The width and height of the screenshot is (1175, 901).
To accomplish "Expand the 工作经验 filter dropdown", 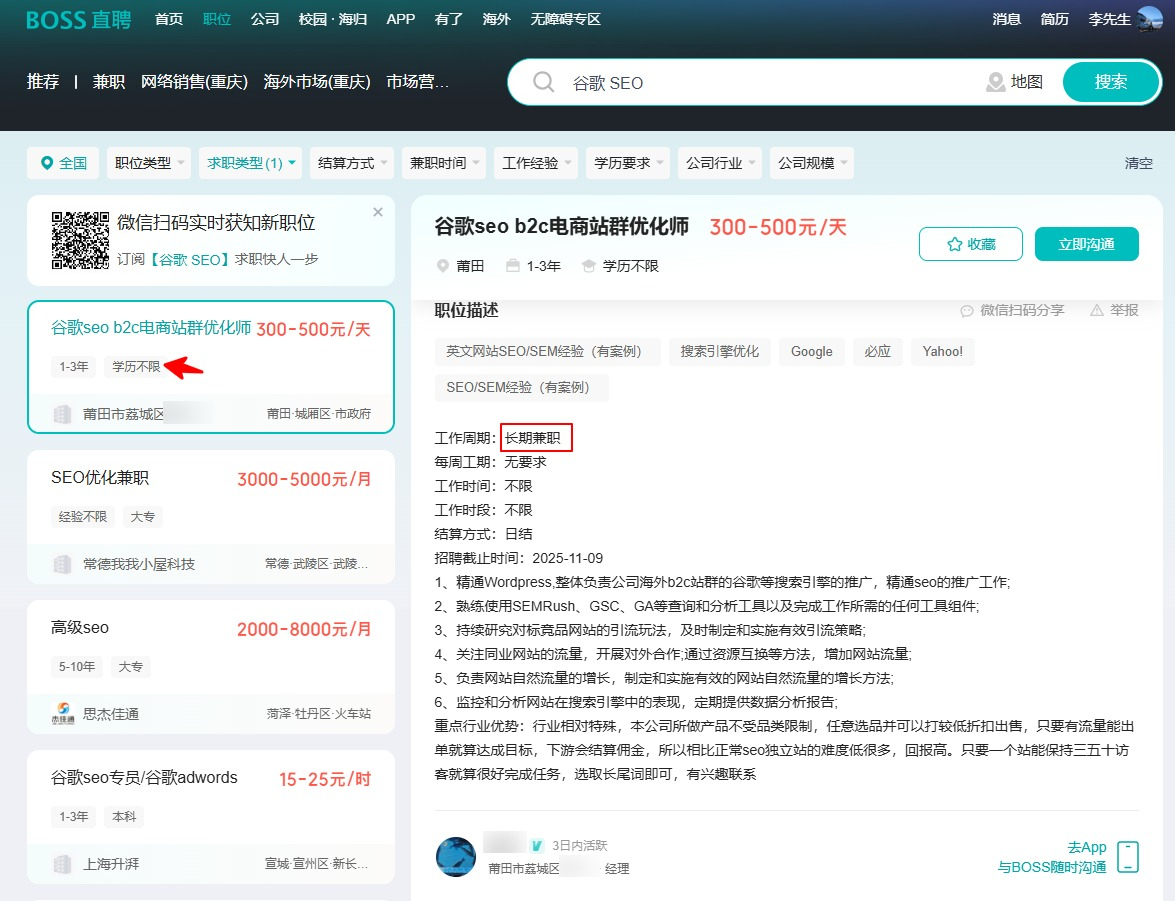I will (538, 163).
